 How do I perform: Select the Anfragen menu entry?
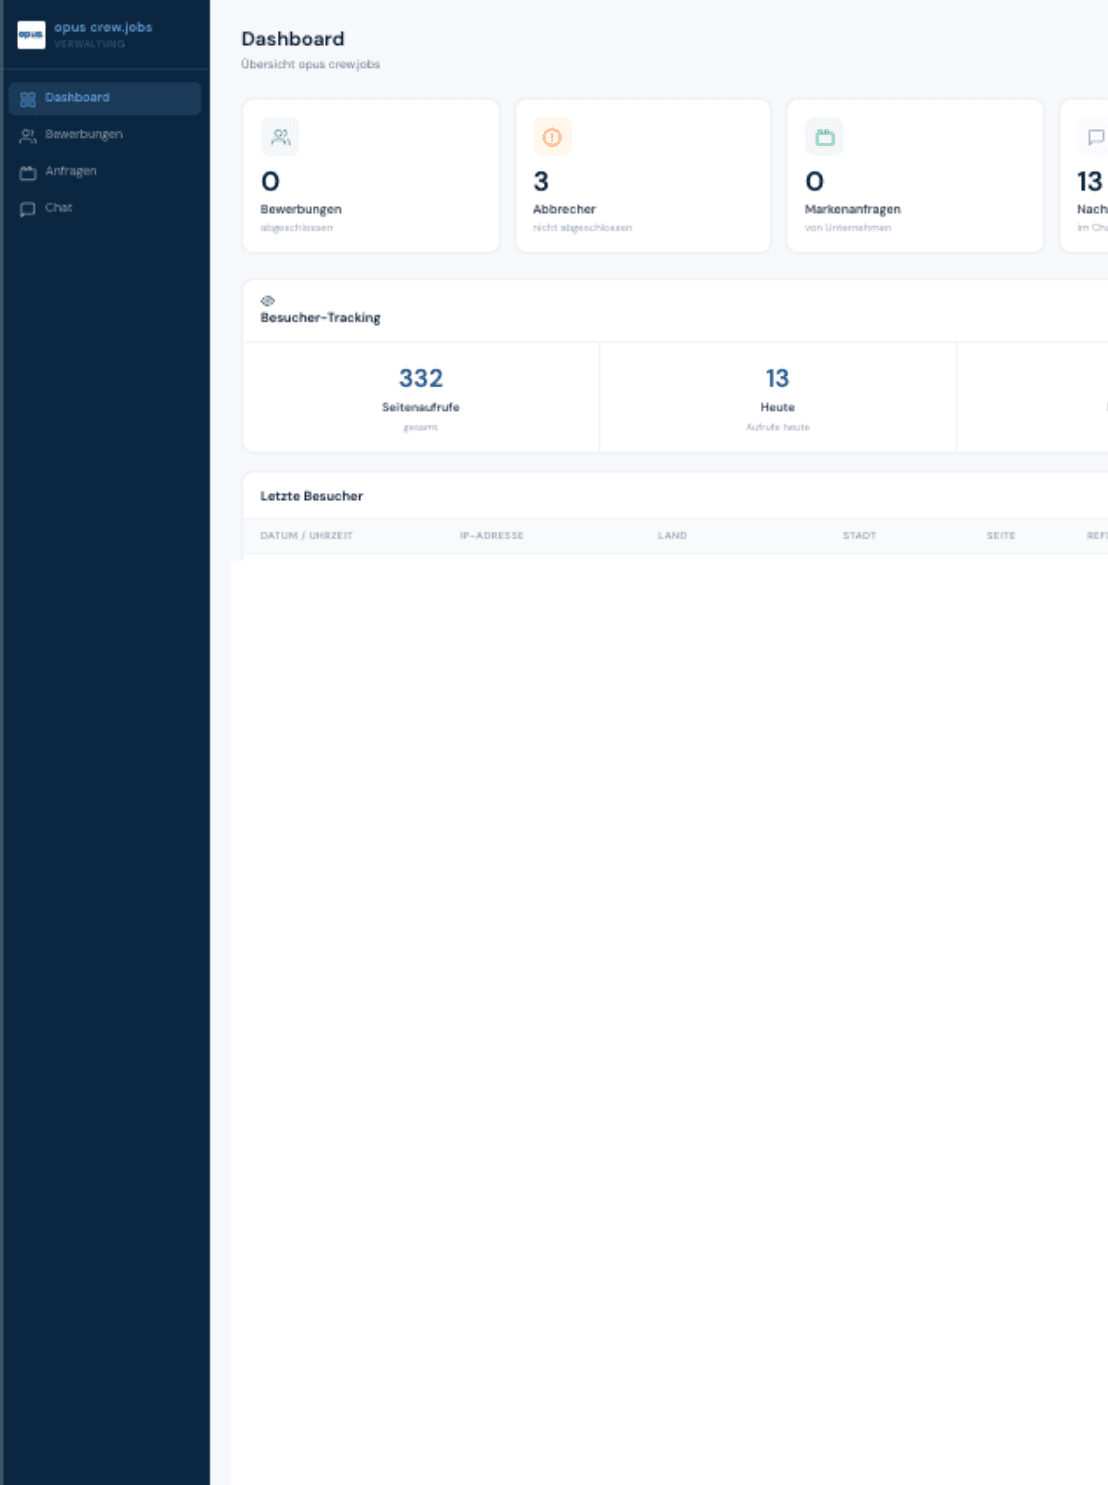tap(69, 171)
